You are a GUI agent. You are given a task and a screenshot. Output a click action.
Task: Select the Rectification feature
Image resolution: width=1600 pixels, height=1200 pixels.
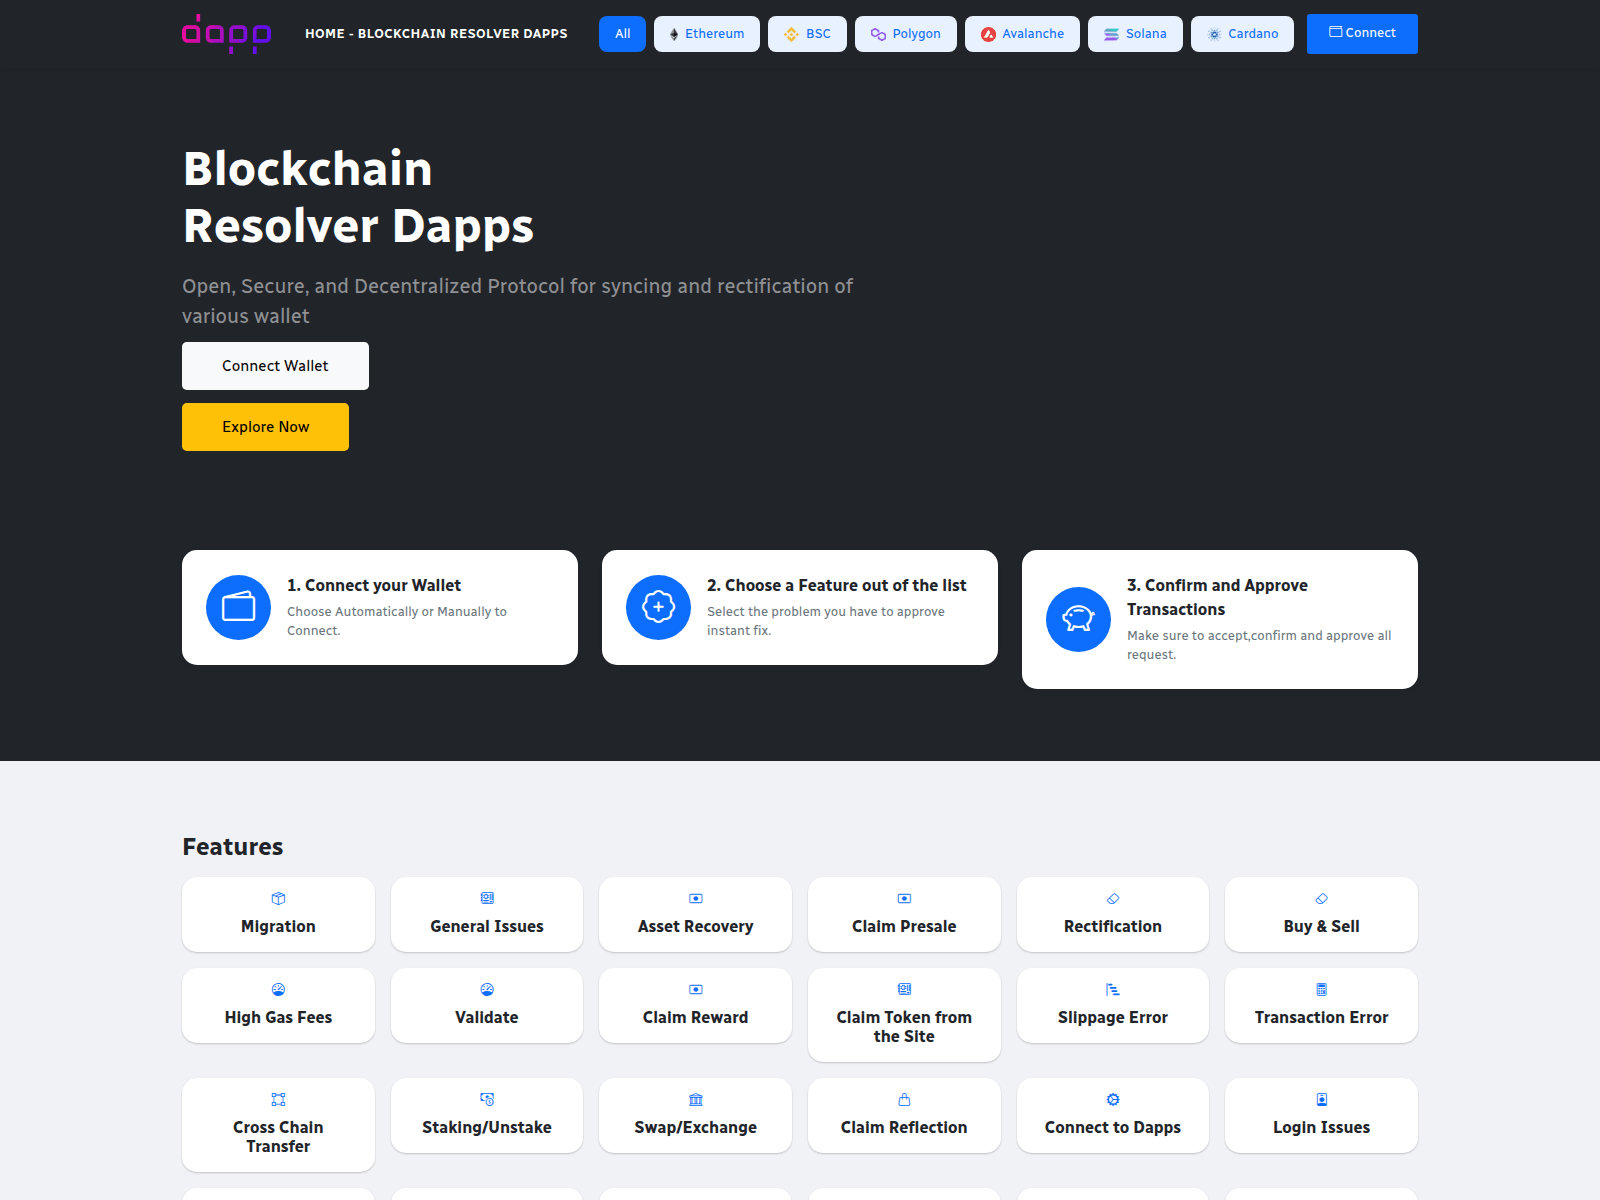pos(1113,914)
